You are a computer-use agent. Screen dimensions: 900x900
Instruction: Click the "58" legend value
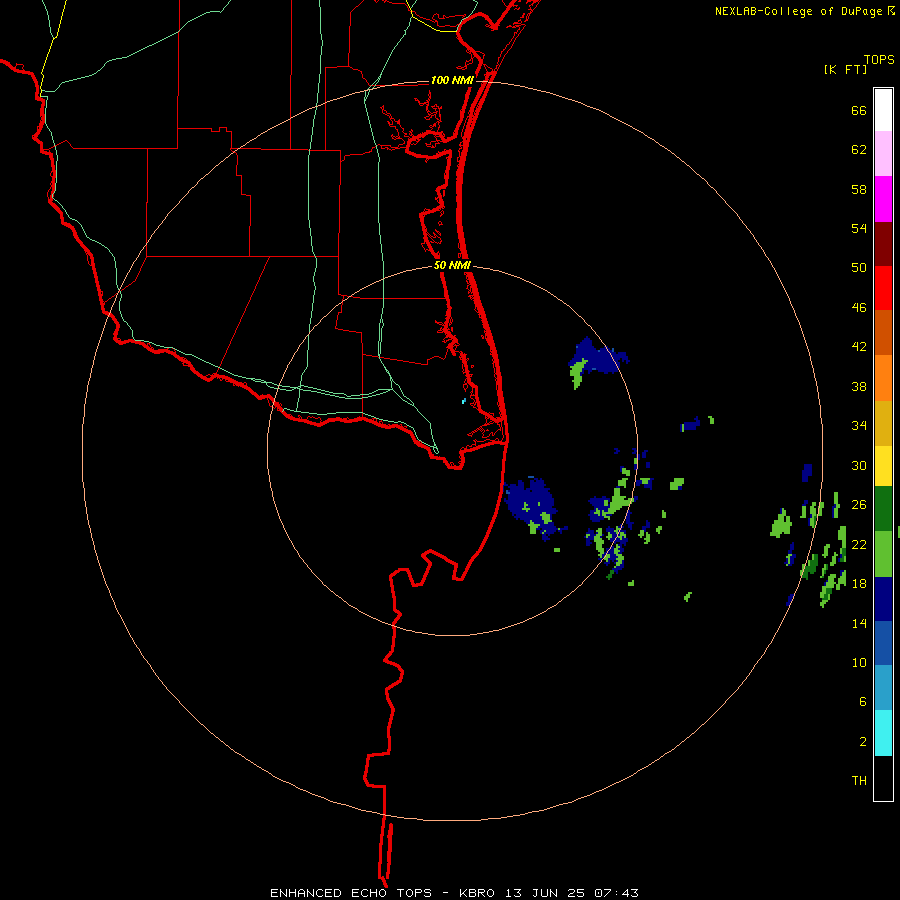click(x=859, y=189)
